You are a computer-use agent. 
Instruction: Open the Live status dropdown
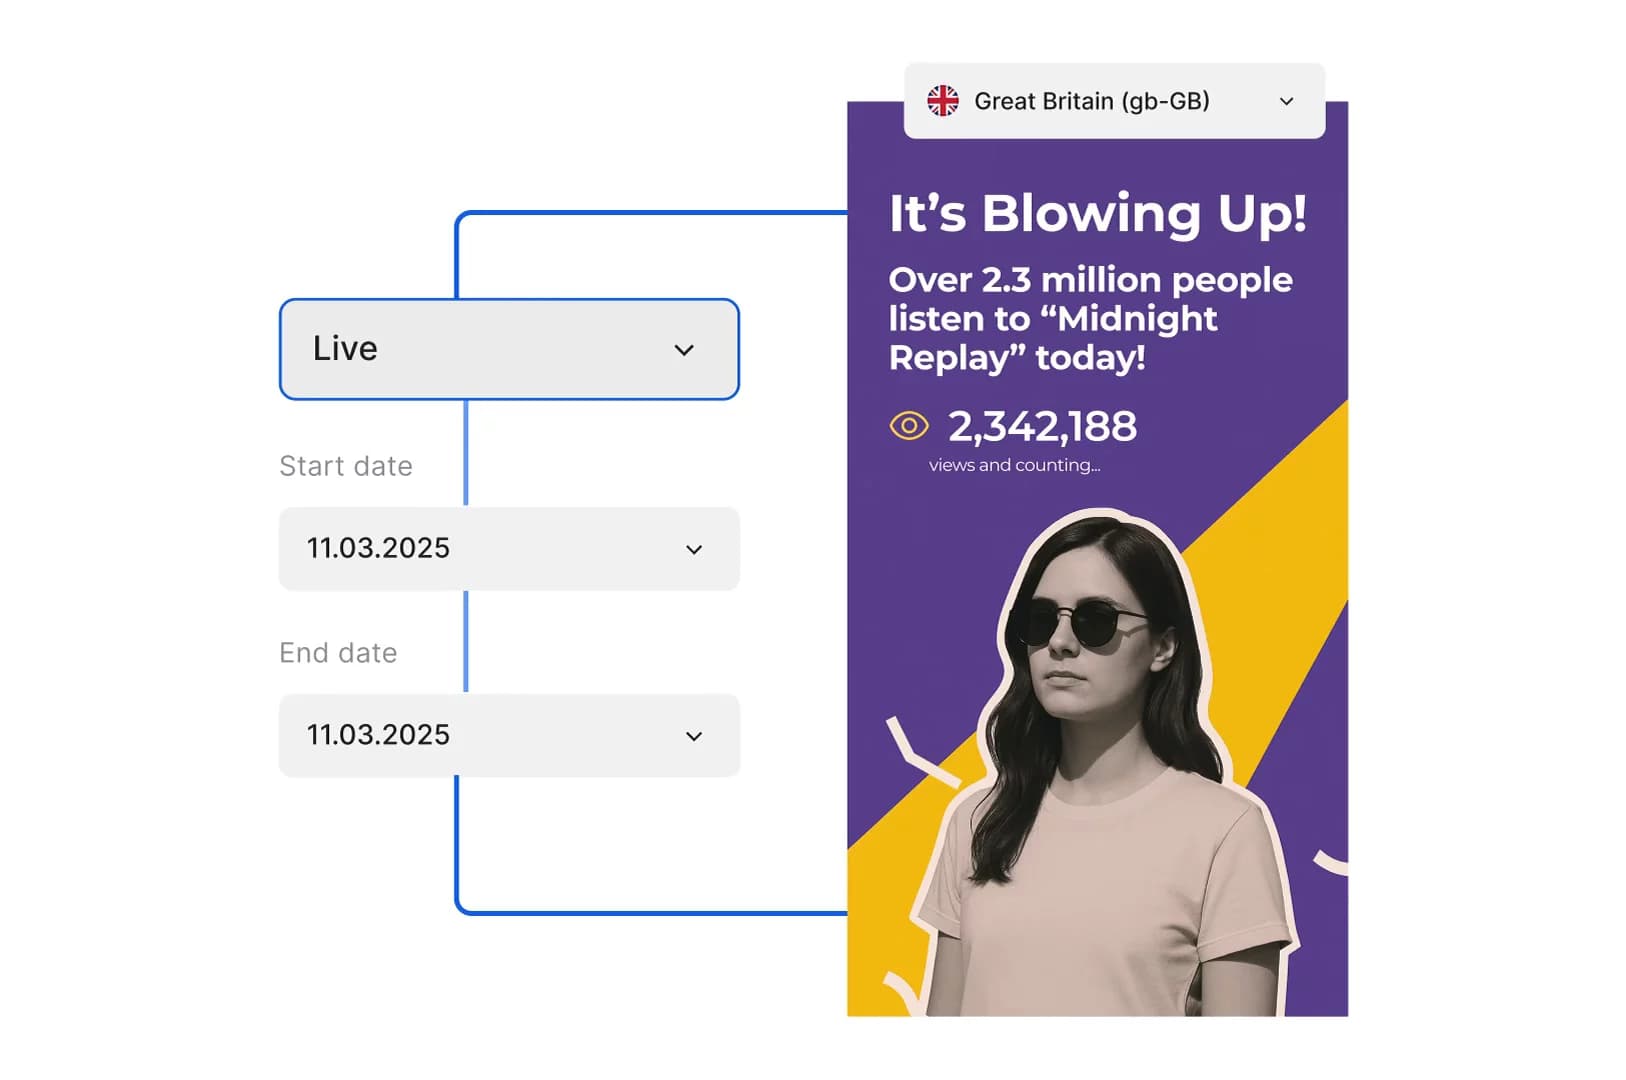click(509, 349)
